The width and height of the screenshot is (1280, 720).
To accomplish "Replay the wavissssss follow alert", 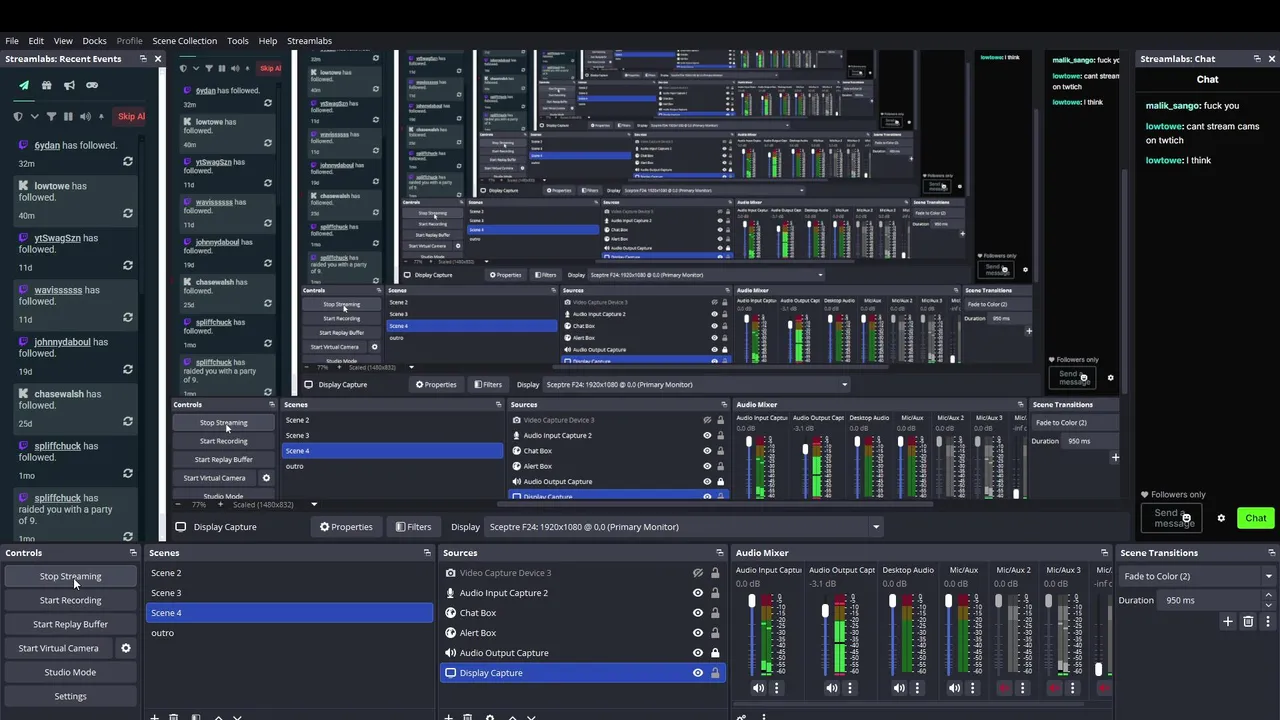I will click(127, 318).
